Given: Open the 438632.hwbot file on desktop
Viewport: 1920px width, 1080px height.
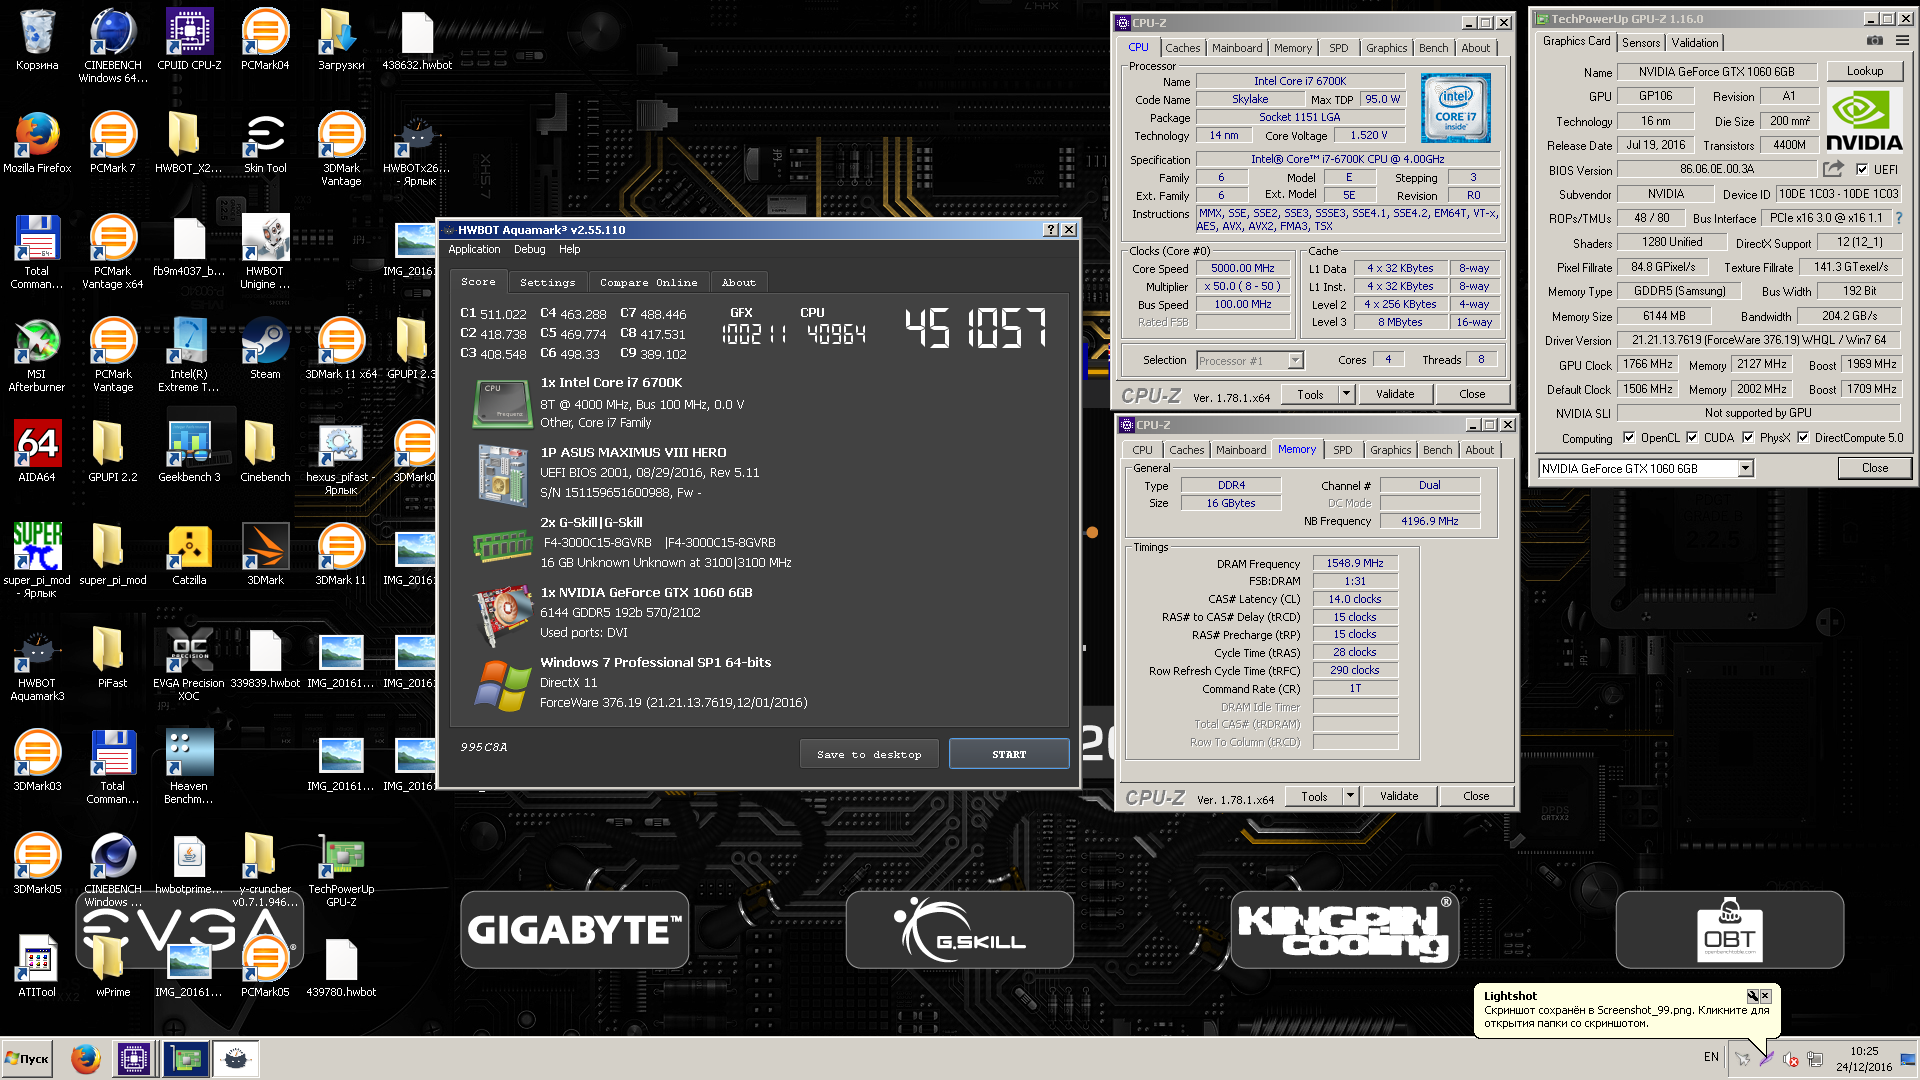Looking at the screenshot, I should [x=417, y=40].
